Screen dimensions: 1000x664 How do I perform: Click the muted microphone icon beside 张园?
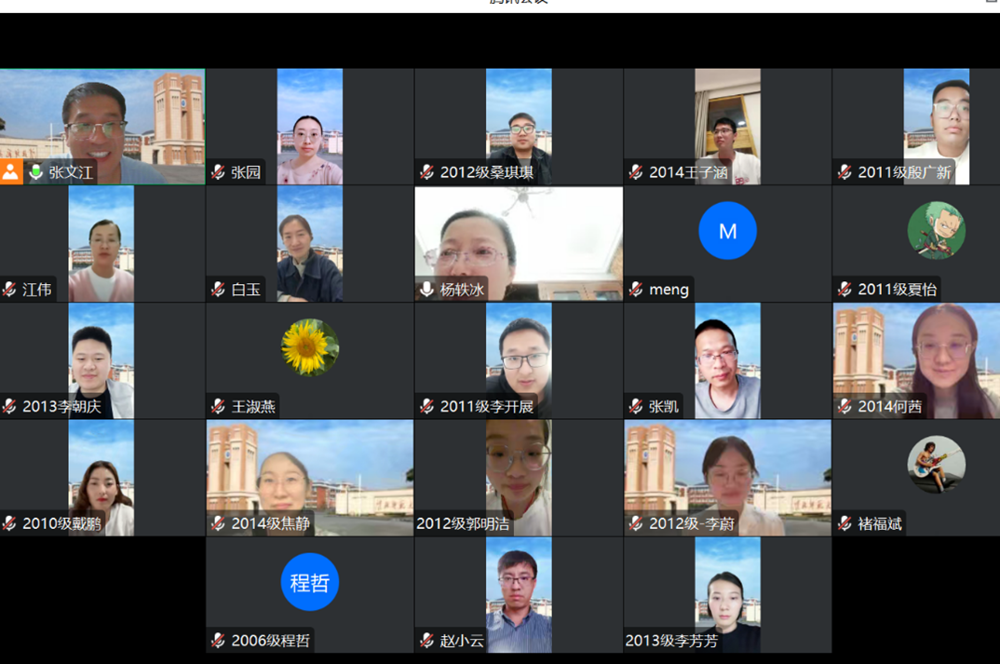pyautogui.click(x=218, y=172)
